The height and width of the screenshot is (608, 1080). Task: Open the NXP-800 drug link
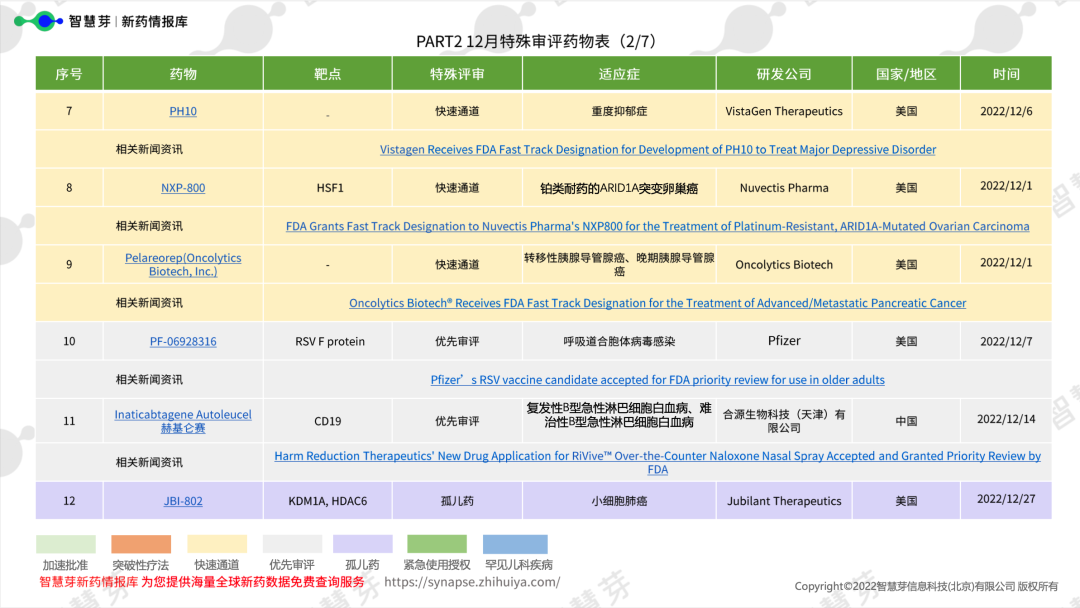coord(183,187)
